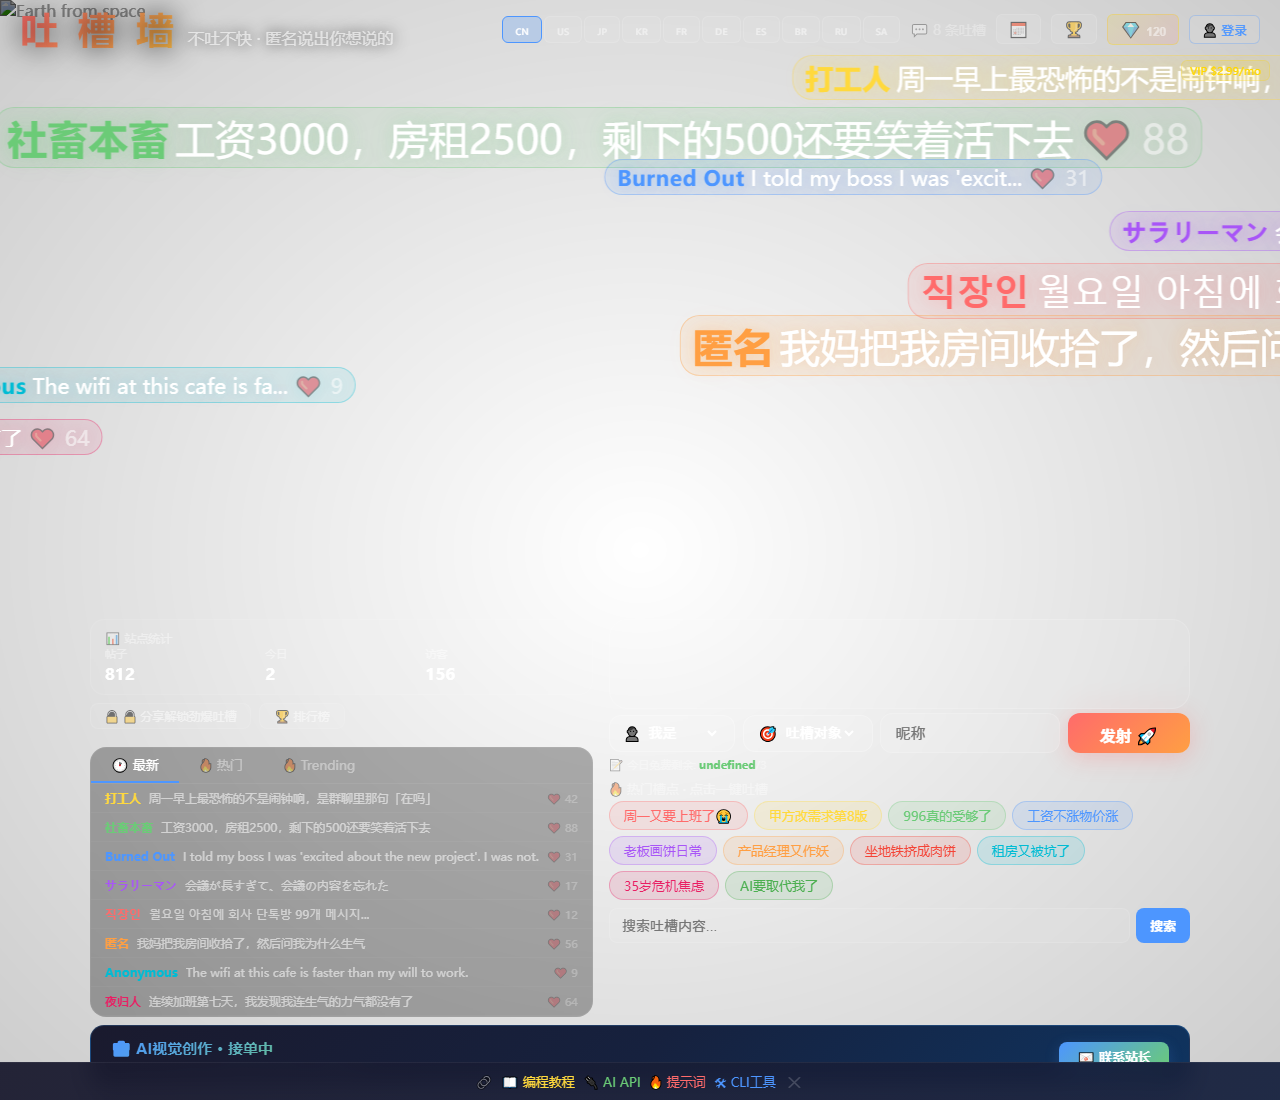Open 编程教程 link in bottom bar
1280x1100 pixels.
(x=540, y=1082)
